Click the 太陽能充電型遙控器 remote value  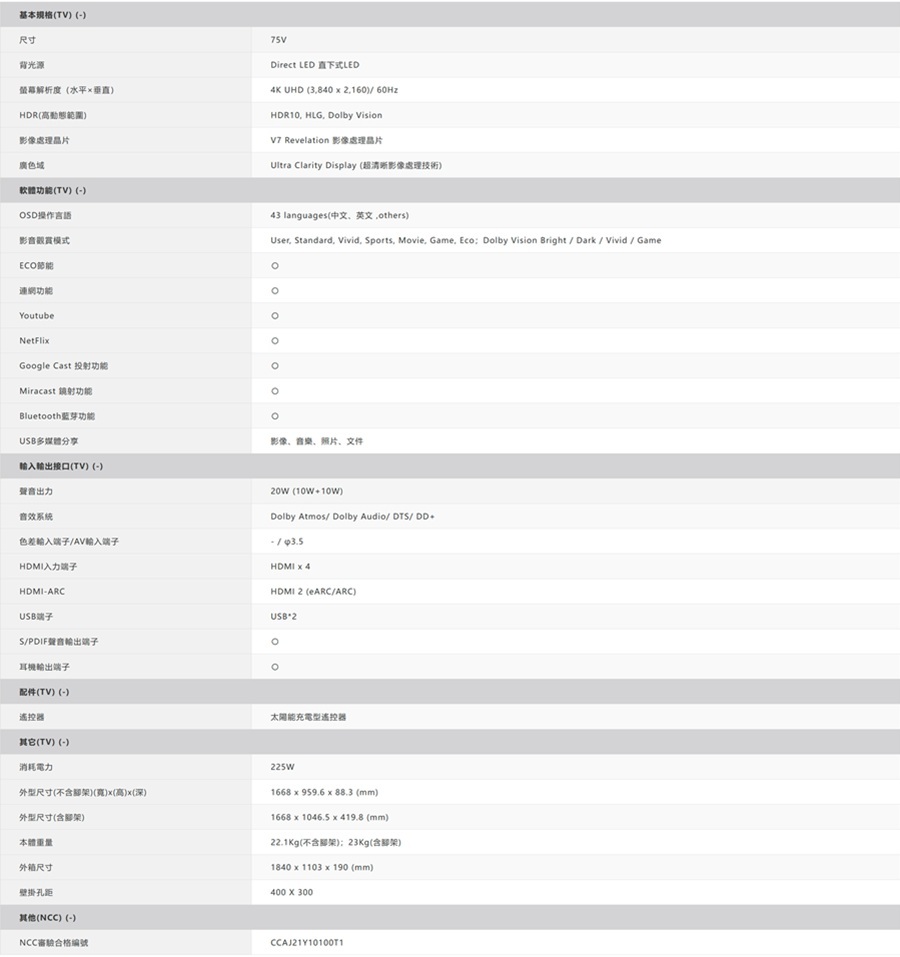pos(308,717)
